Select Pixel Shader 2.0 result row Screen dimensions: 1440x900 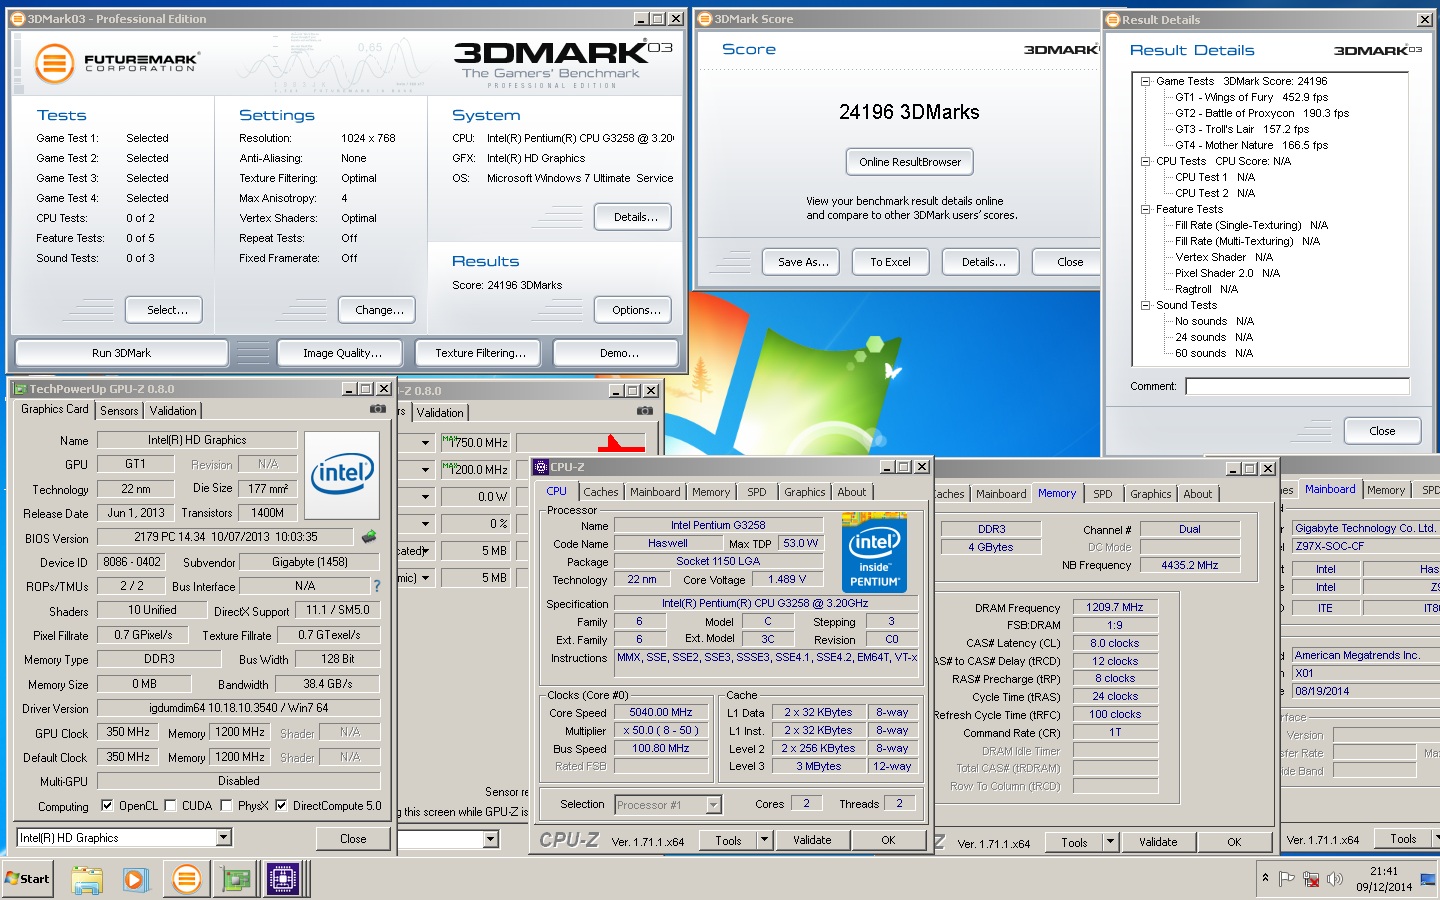pyautogui.click(x=1227, y=273)
